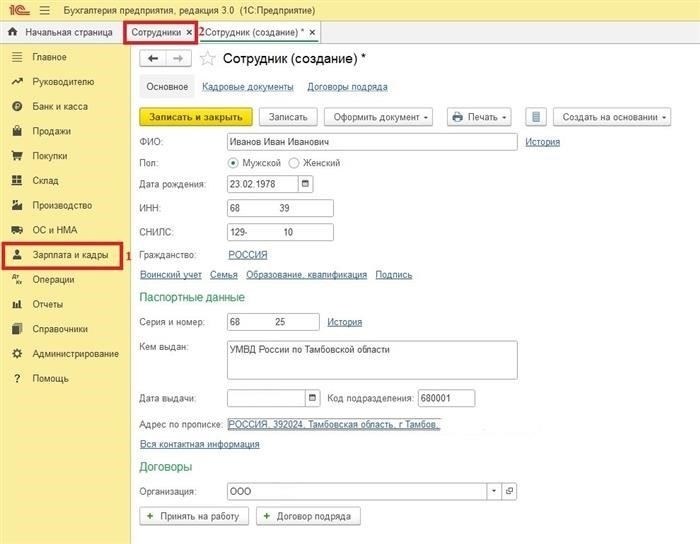The image size is (700, 544).
Task: Open Администрирование section
Action: tap(66, 353)
